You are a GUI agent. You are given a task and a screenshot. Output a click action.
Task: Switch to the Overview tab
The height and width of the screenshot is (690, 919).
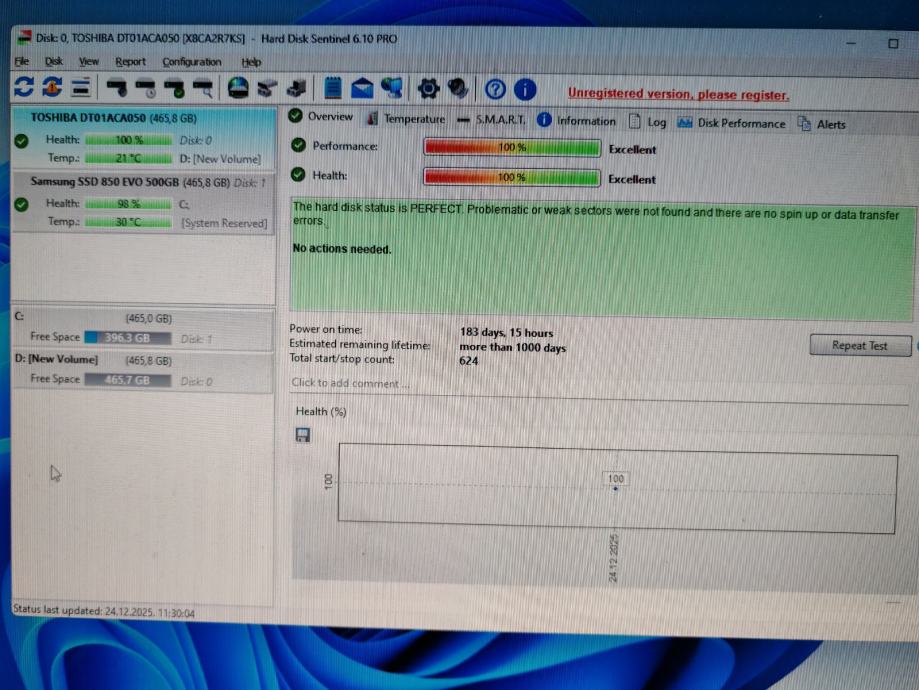click(321, 116)
